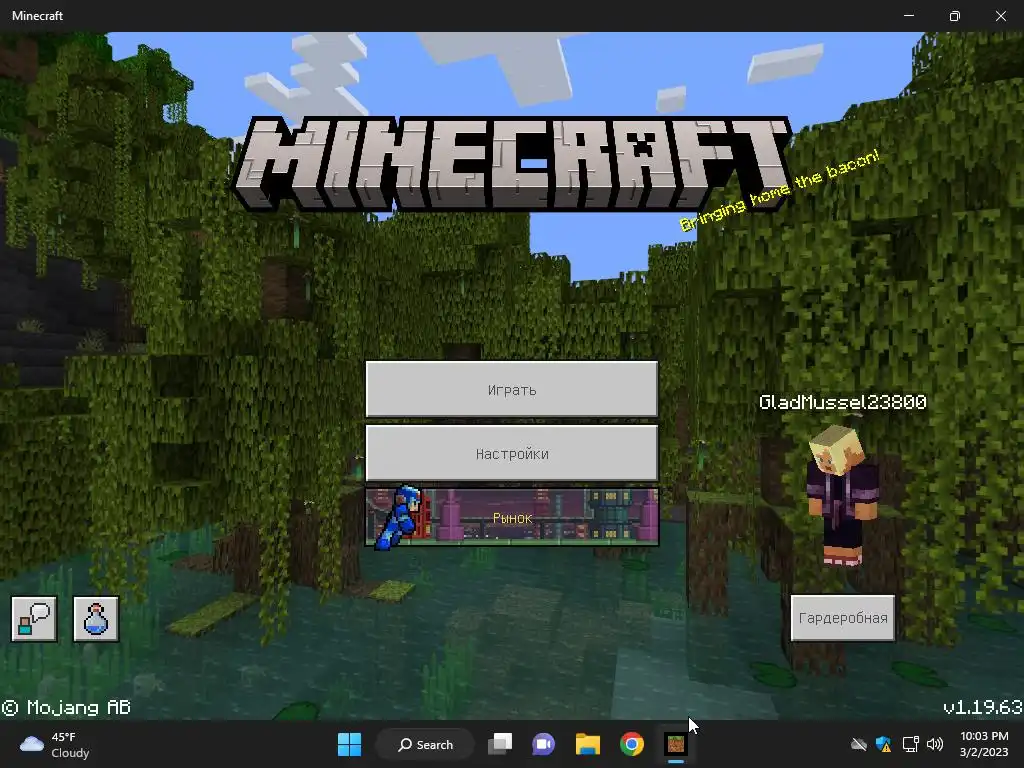
Task: Click the Minecraft grass block taskbar icon
Action: pos(676,744)
